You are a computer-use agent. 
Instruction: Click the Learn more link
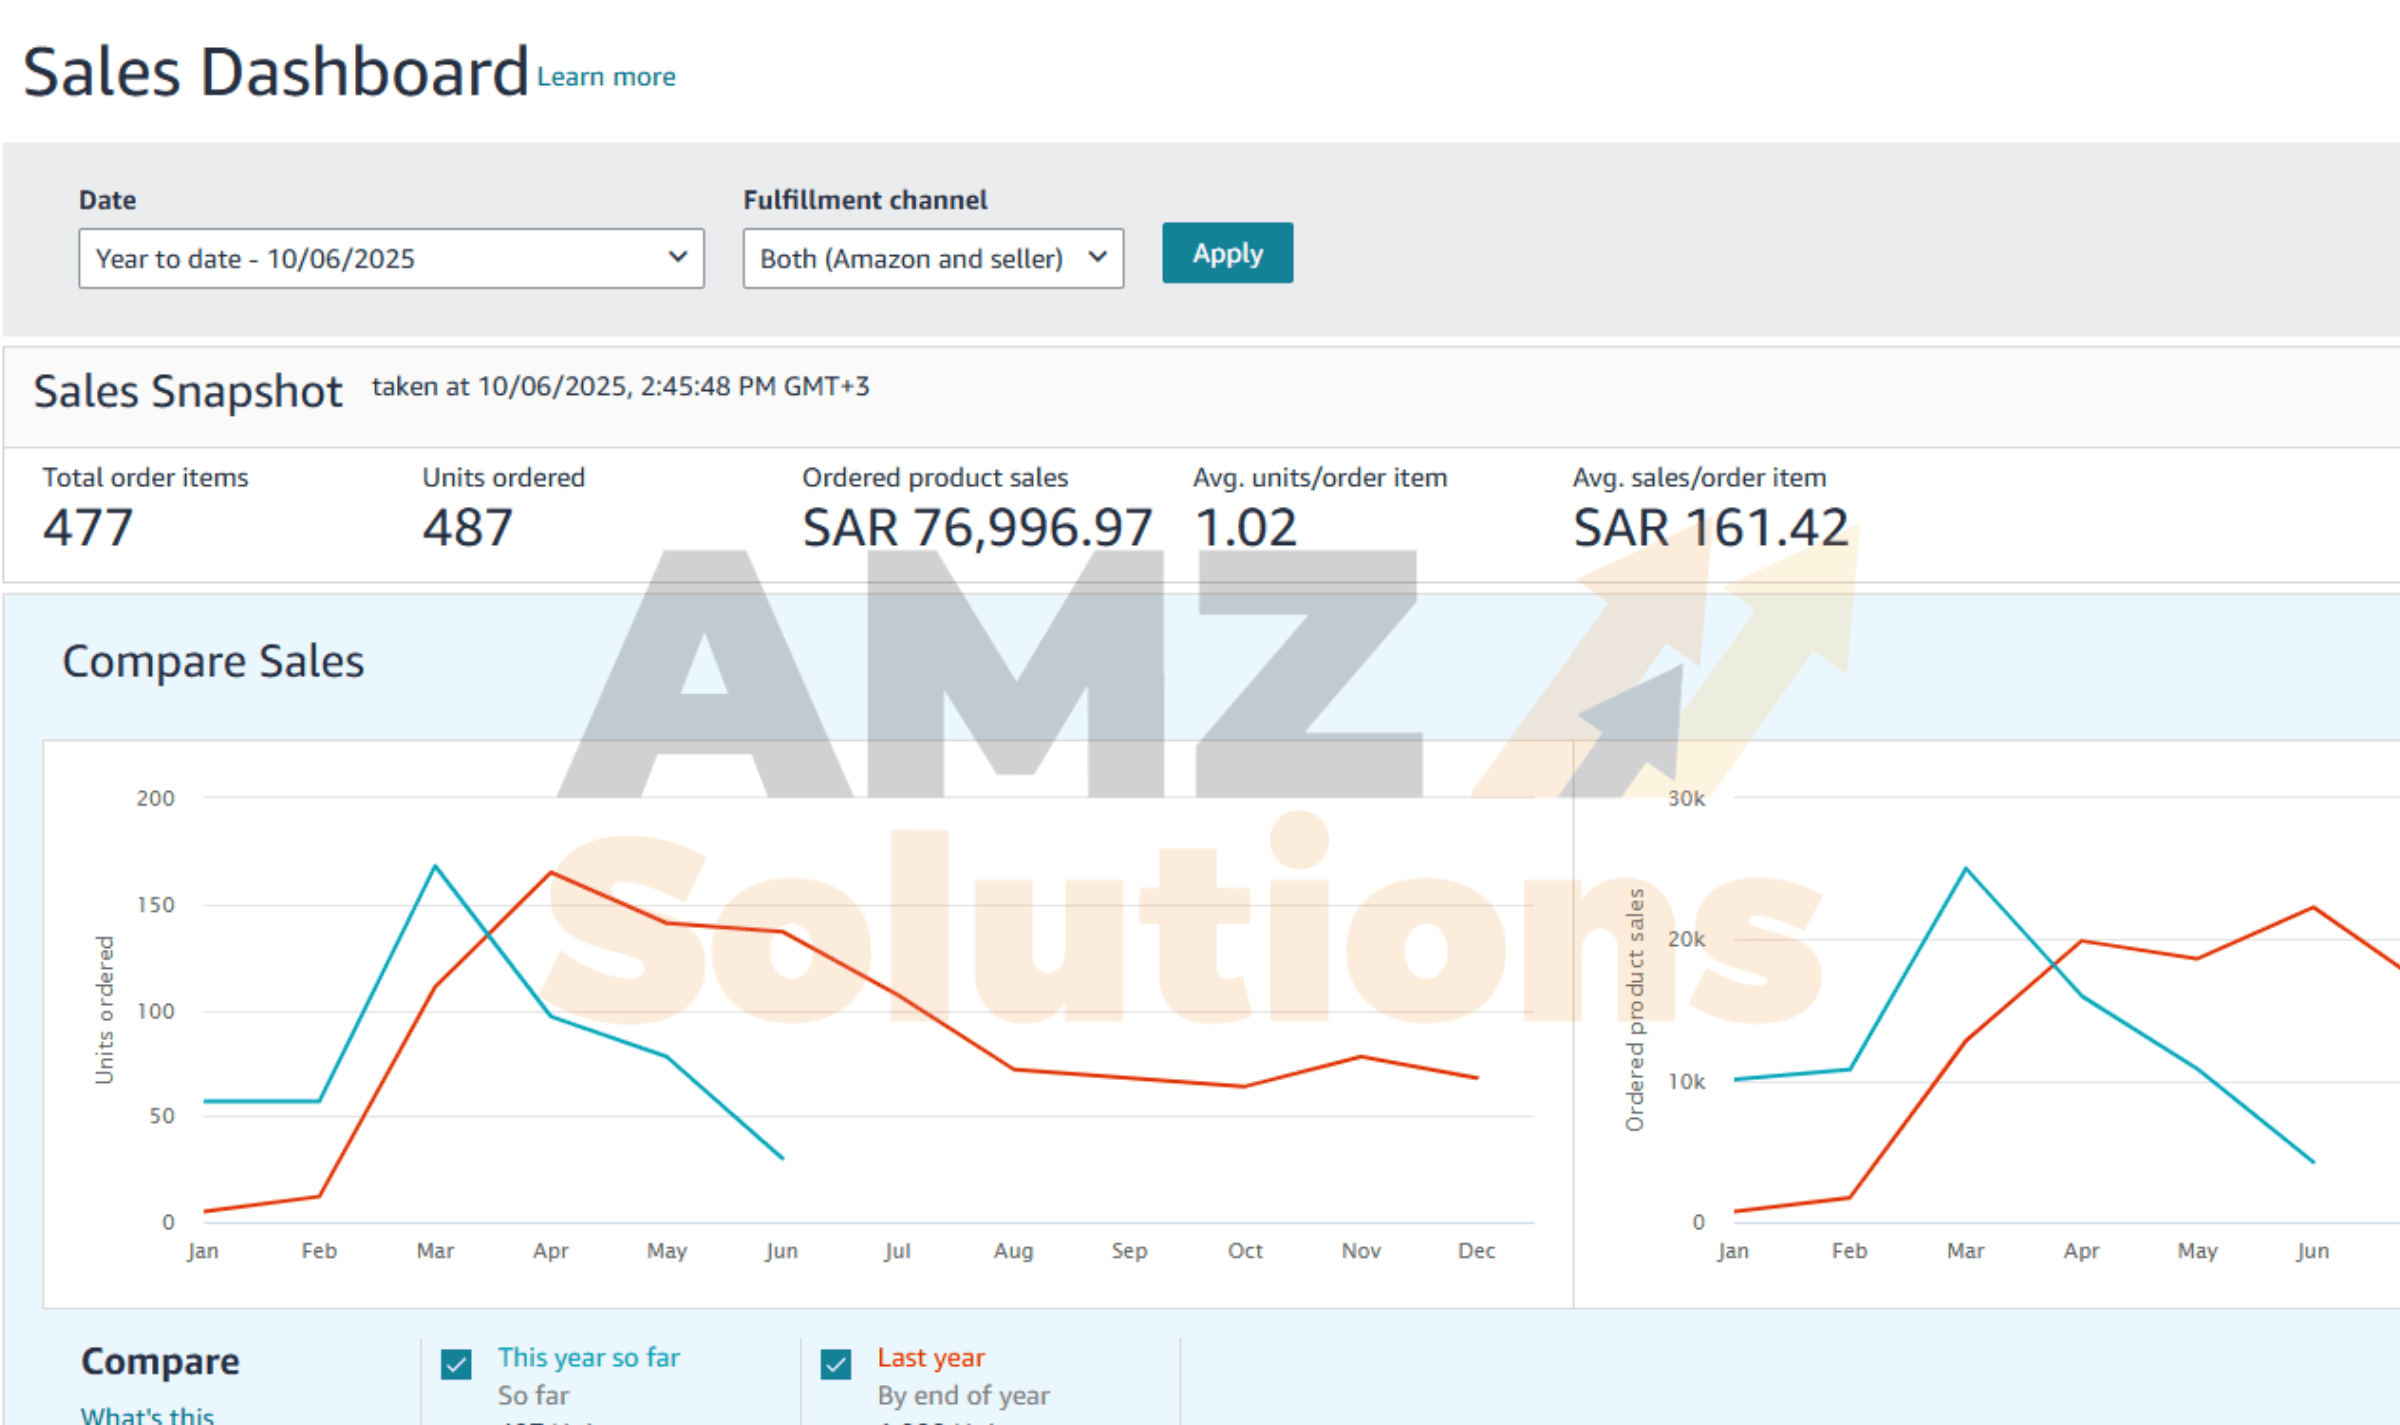coord(606,77)
